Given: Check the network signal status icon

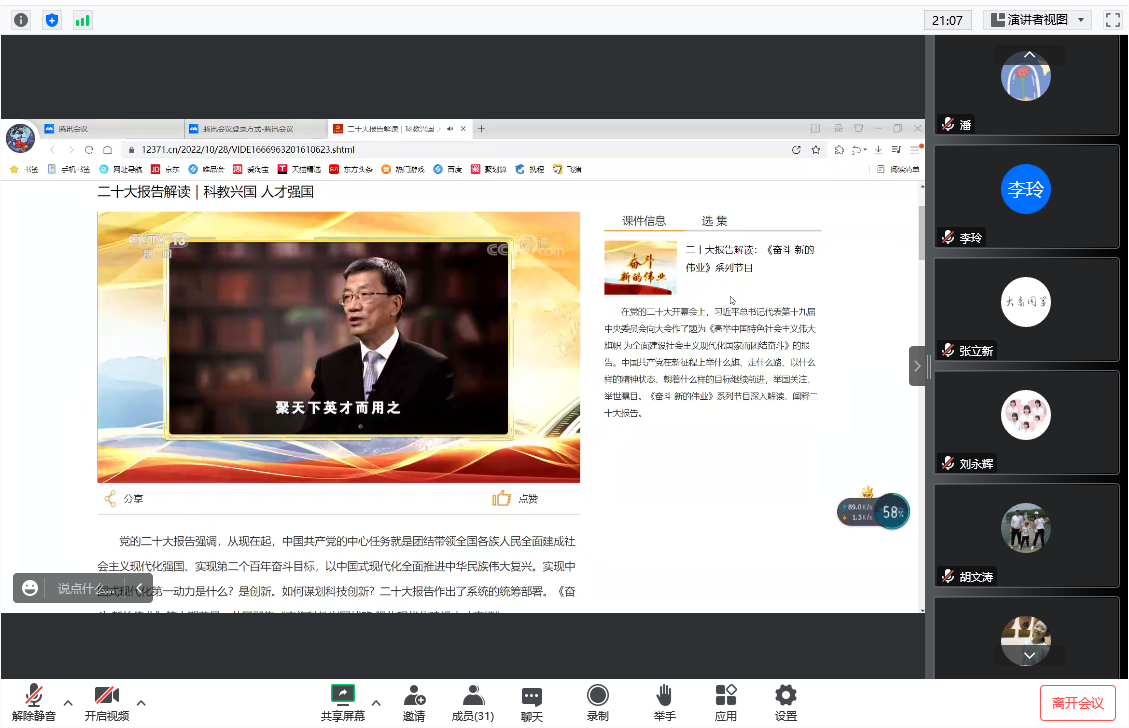Looking at the screenshot, I should (82, 19).
